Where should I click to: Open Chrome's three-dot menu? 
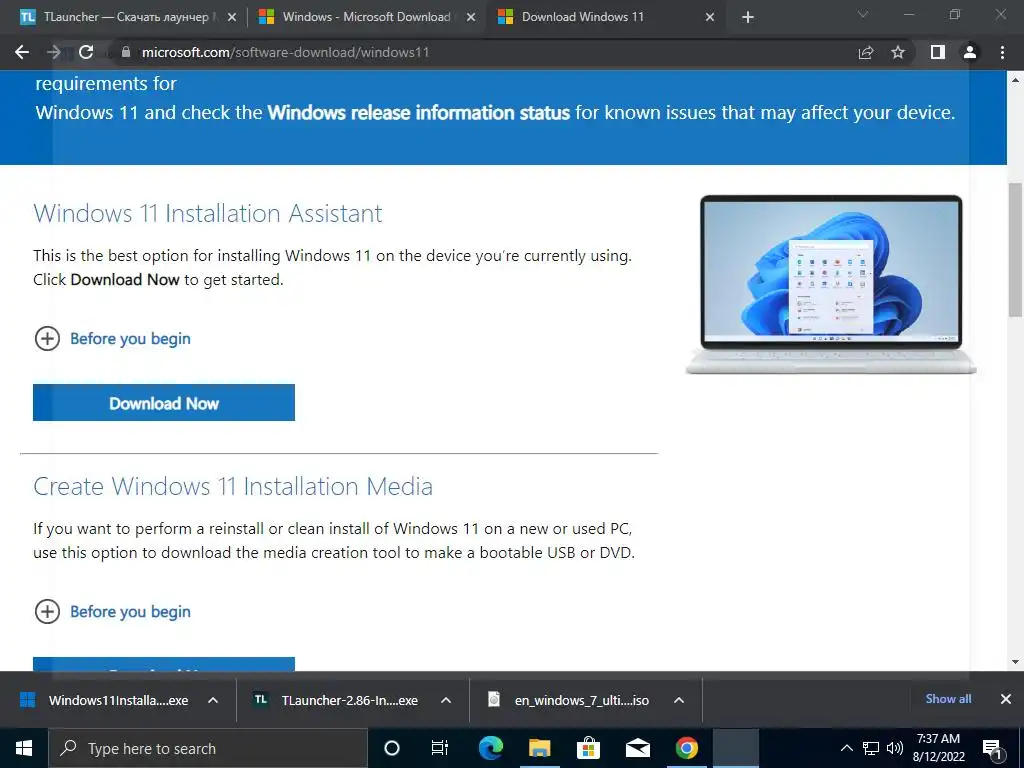click(1002, 52)
